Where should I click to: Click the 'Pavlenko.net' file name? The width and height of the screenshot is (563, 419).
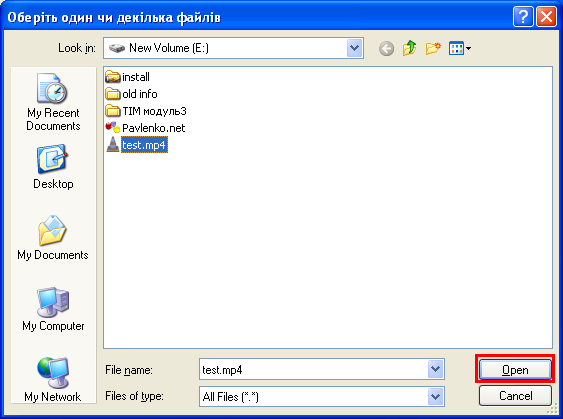point(153,128)
